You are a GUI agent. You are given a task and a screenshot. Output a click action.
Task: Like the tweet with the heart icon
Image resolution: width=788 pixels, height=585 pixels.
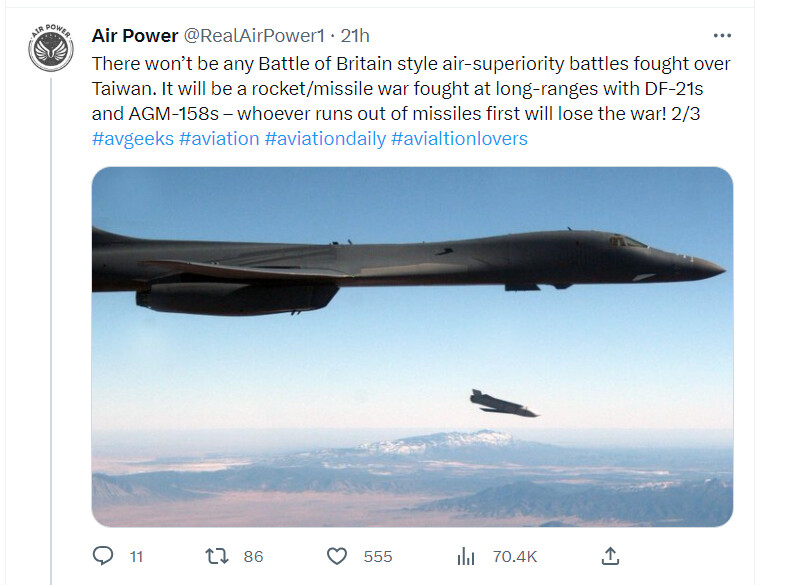coord(338,556)
